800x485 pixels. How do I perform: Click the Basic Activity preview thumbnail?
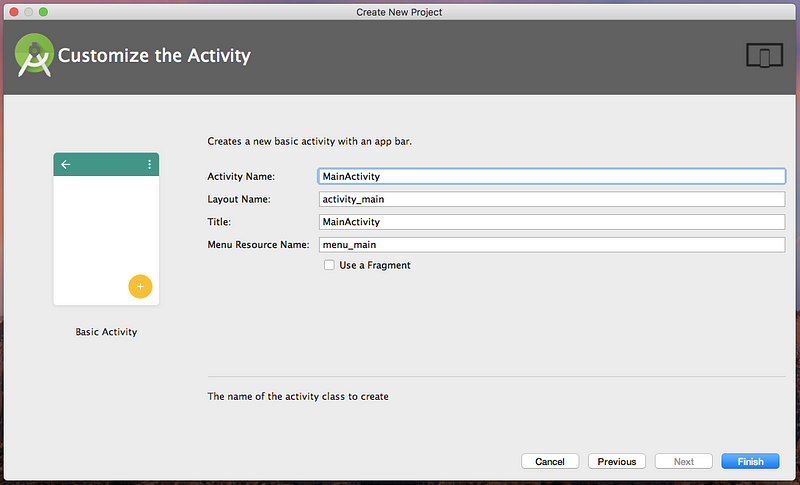pyautogui.click(x=106, y=229)
